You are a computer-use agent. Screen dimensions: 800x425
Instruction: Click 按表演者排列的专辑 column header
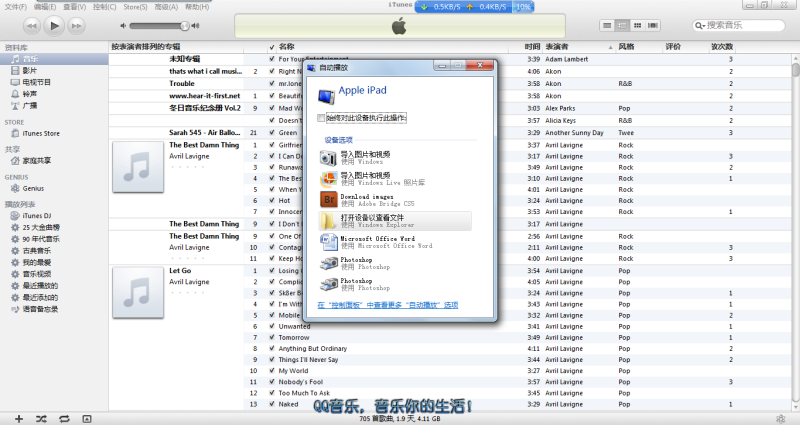[x=176, y=46]
